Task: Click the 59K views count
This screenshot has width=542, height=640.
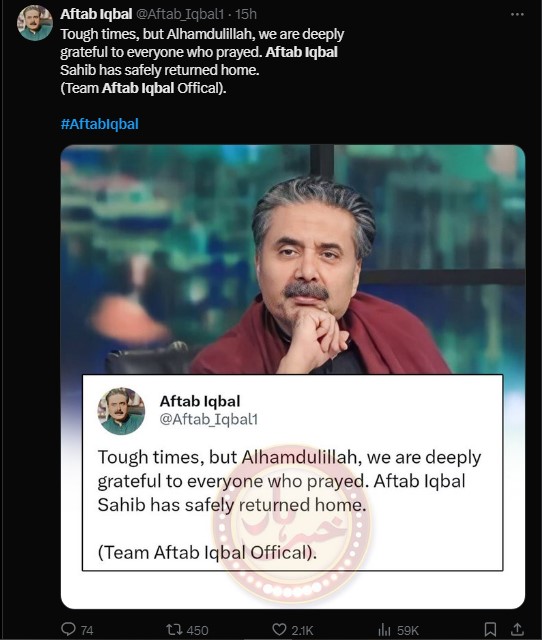Action: pyautogui.click(x=408, y=630)
